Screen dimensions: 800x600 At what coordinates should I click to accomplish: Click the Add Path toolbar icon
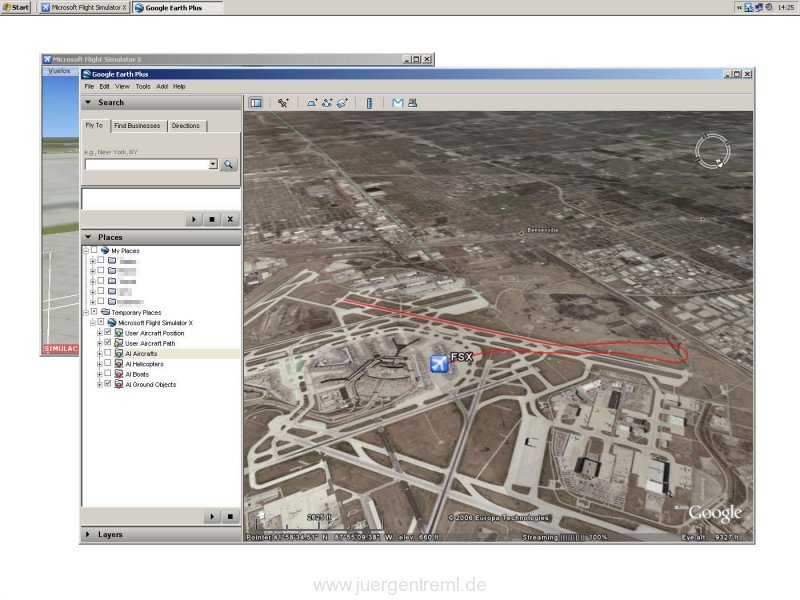(x=327, y=103)
